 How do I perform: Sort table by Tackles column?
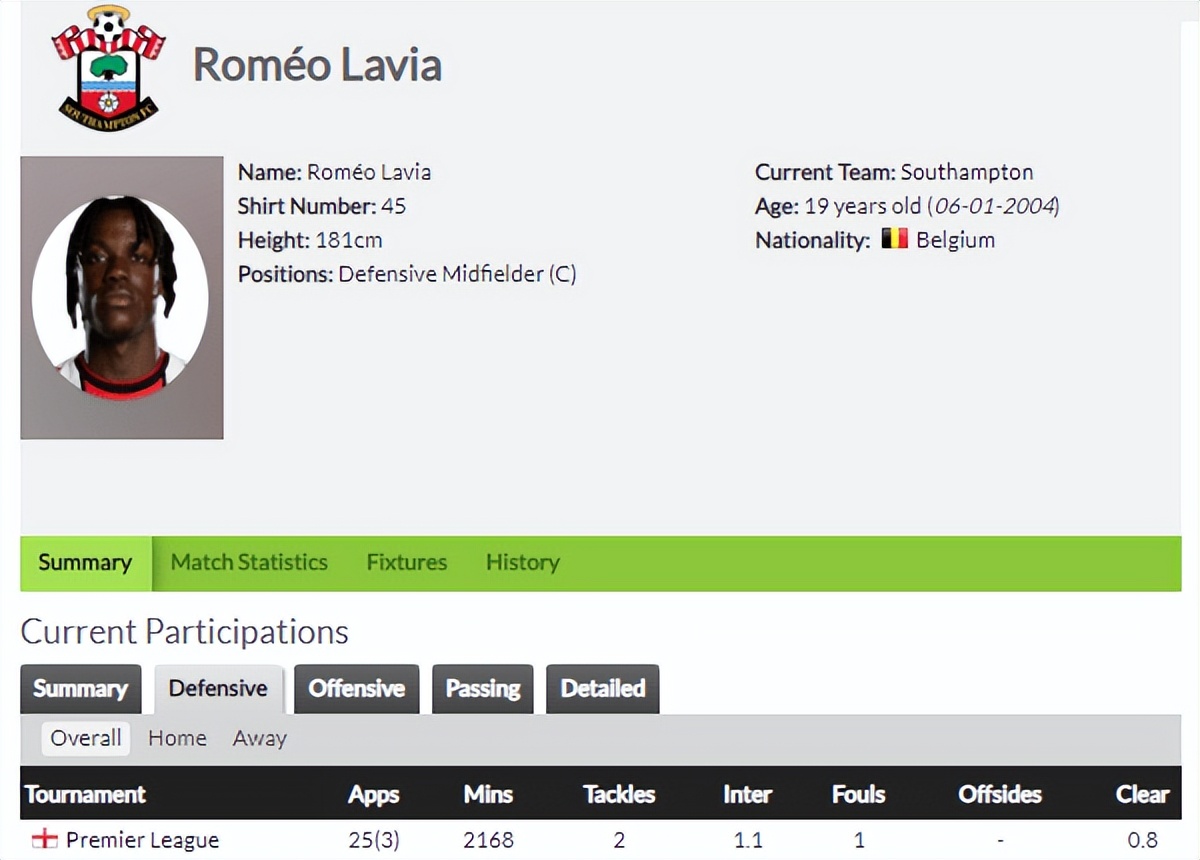pos(619,795)
